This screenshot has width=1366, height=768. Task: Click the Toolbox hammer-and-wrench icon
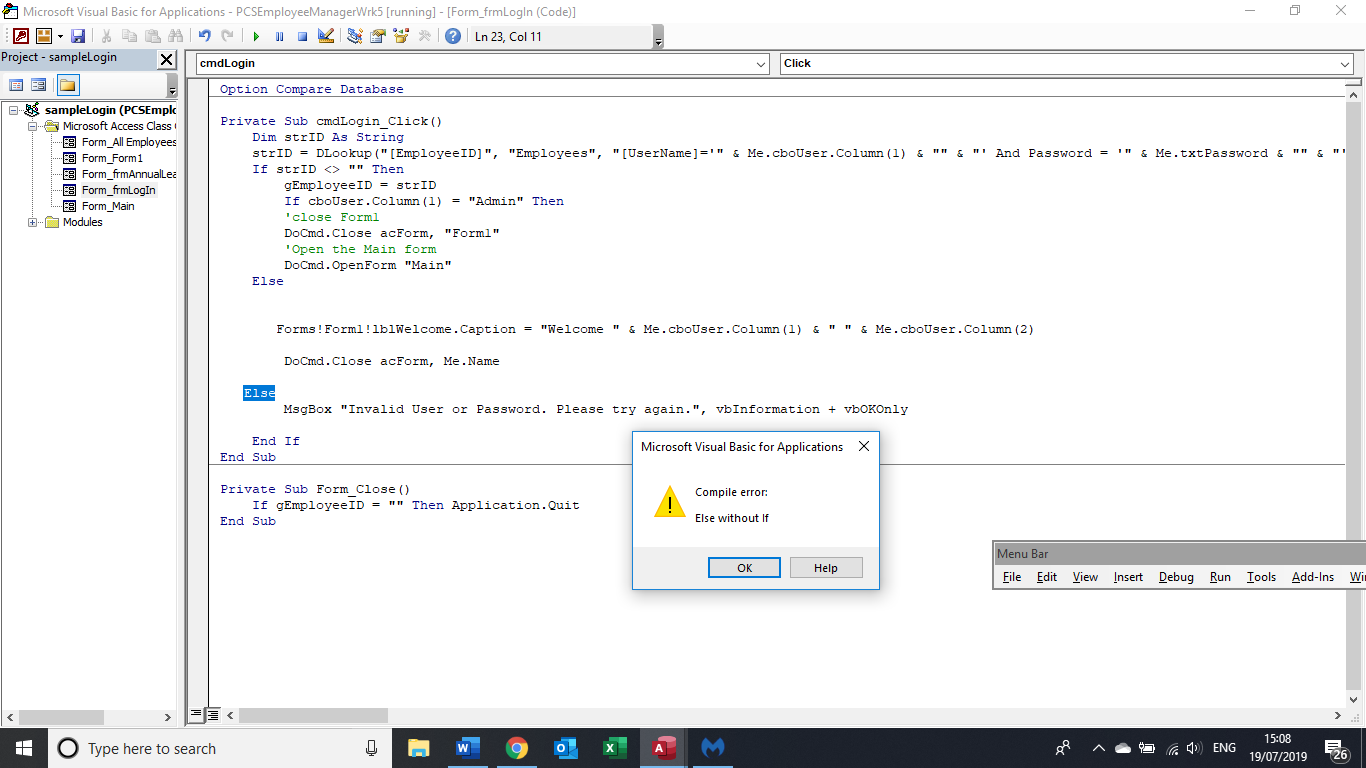(x=424, y=36)
